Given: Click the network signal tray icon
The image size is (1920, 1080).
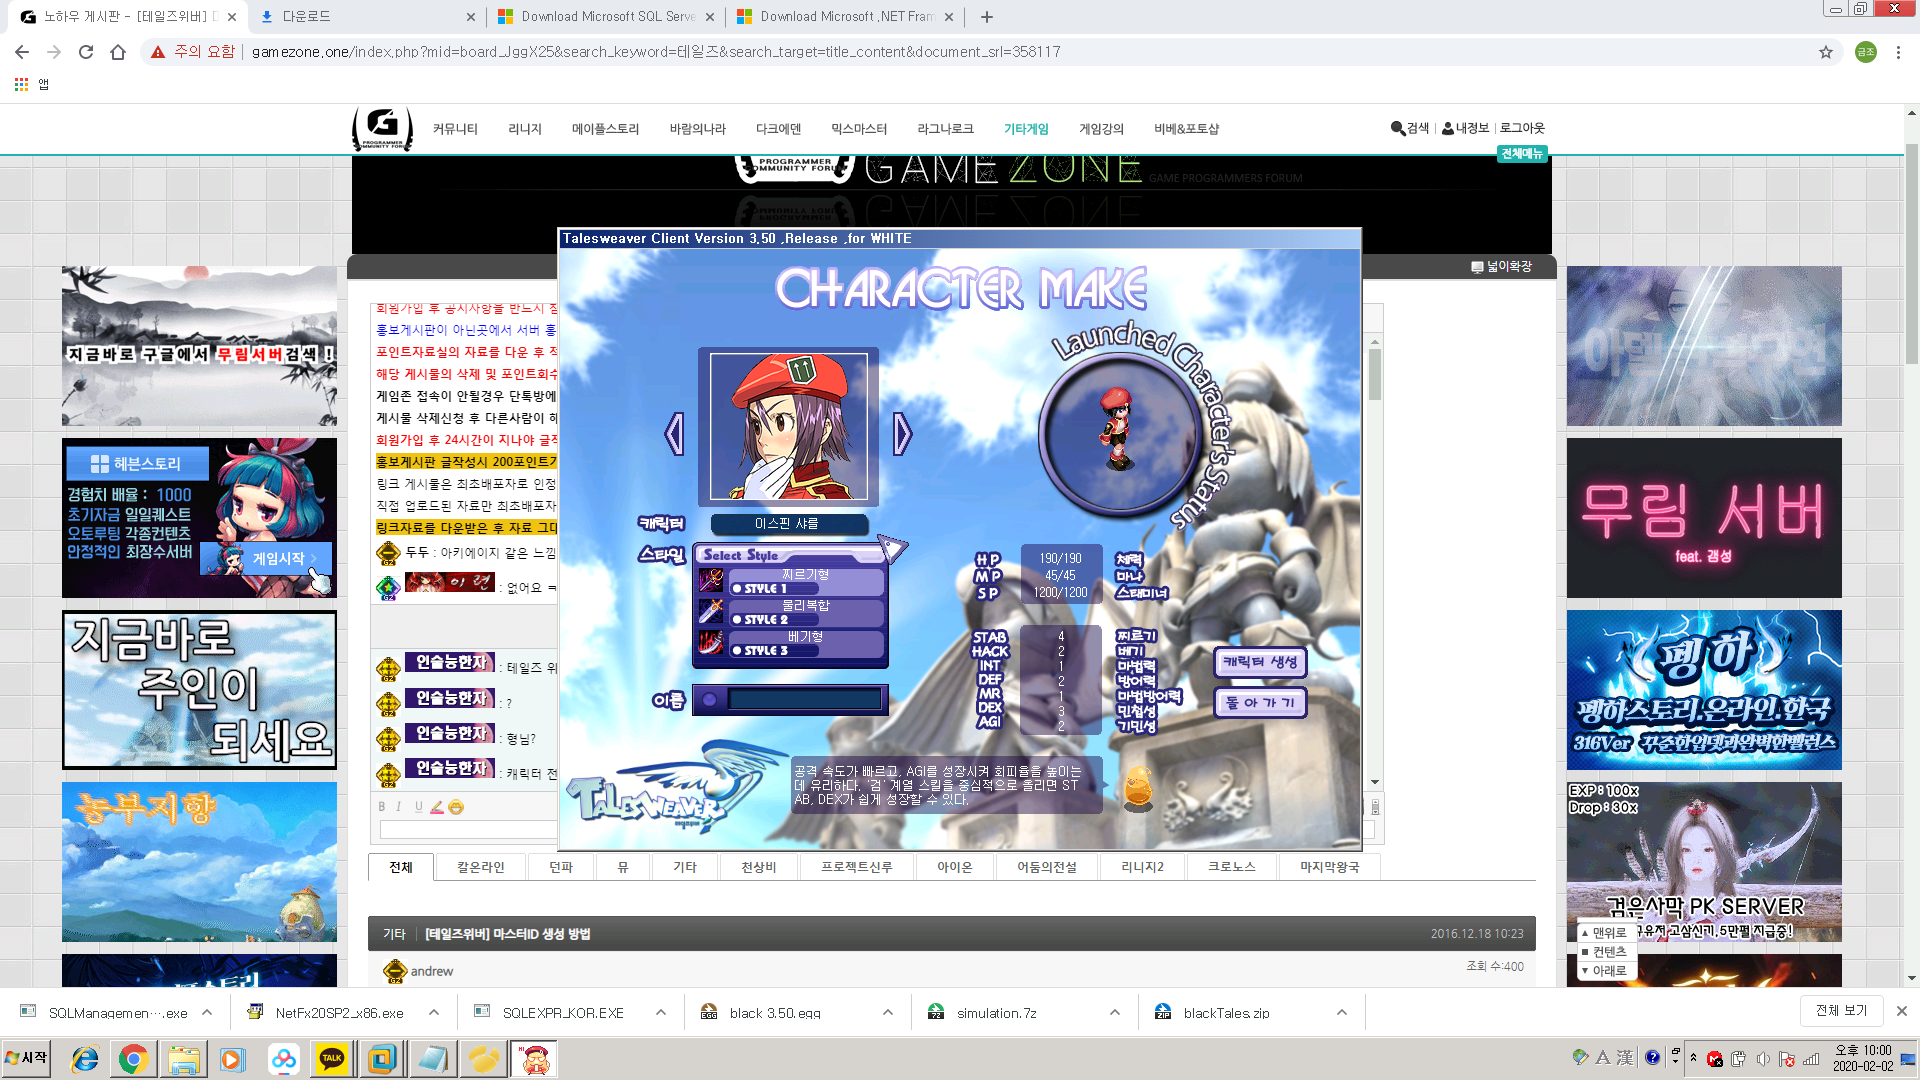Looking at the screenshot, I should [x=1811, y=1058].
